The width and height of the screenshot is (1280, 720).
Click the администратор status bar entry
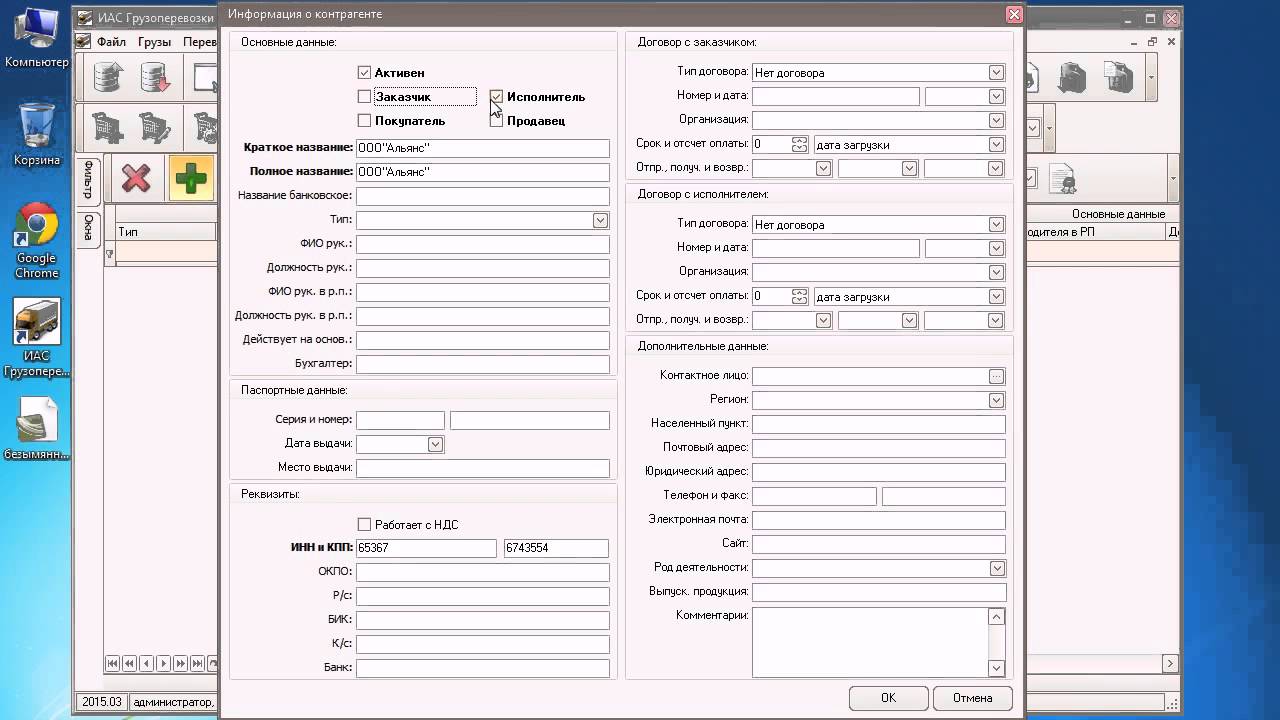pos(172,702)
